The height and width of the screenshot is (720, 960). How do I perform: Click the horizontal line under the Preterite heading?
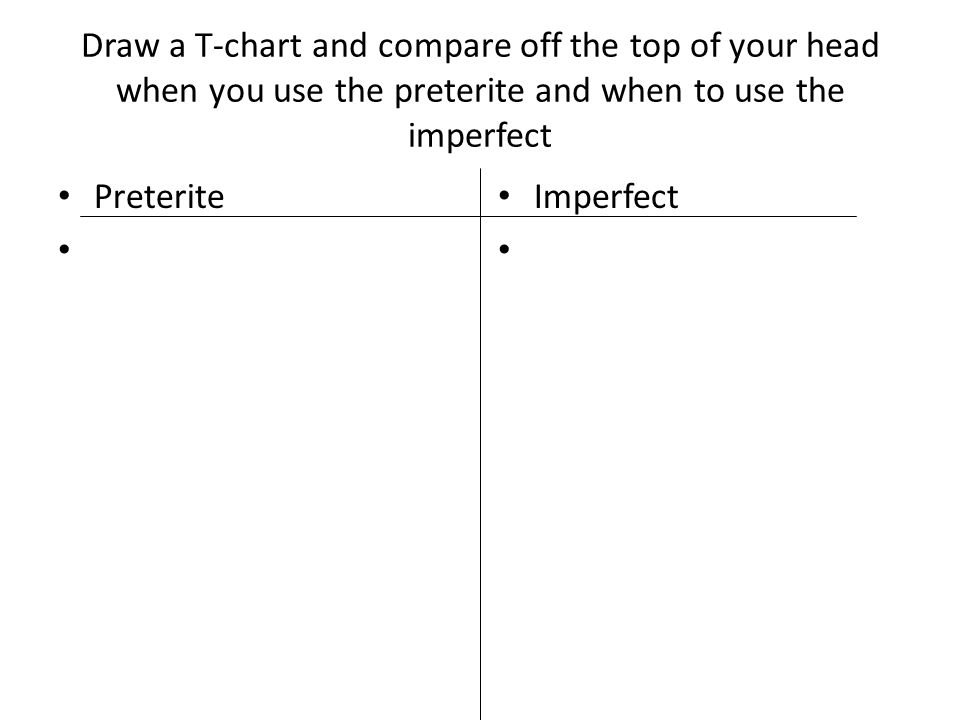coord(280,216)
